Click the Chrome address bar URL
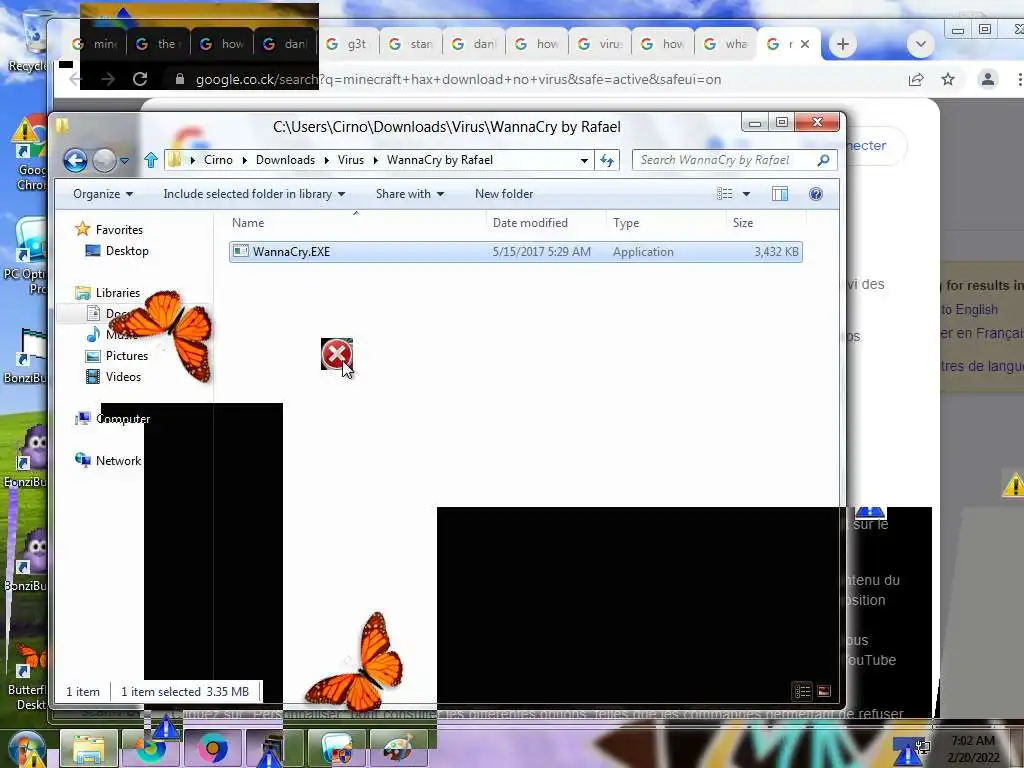The image size is (1024, 768). click(458, 80)
